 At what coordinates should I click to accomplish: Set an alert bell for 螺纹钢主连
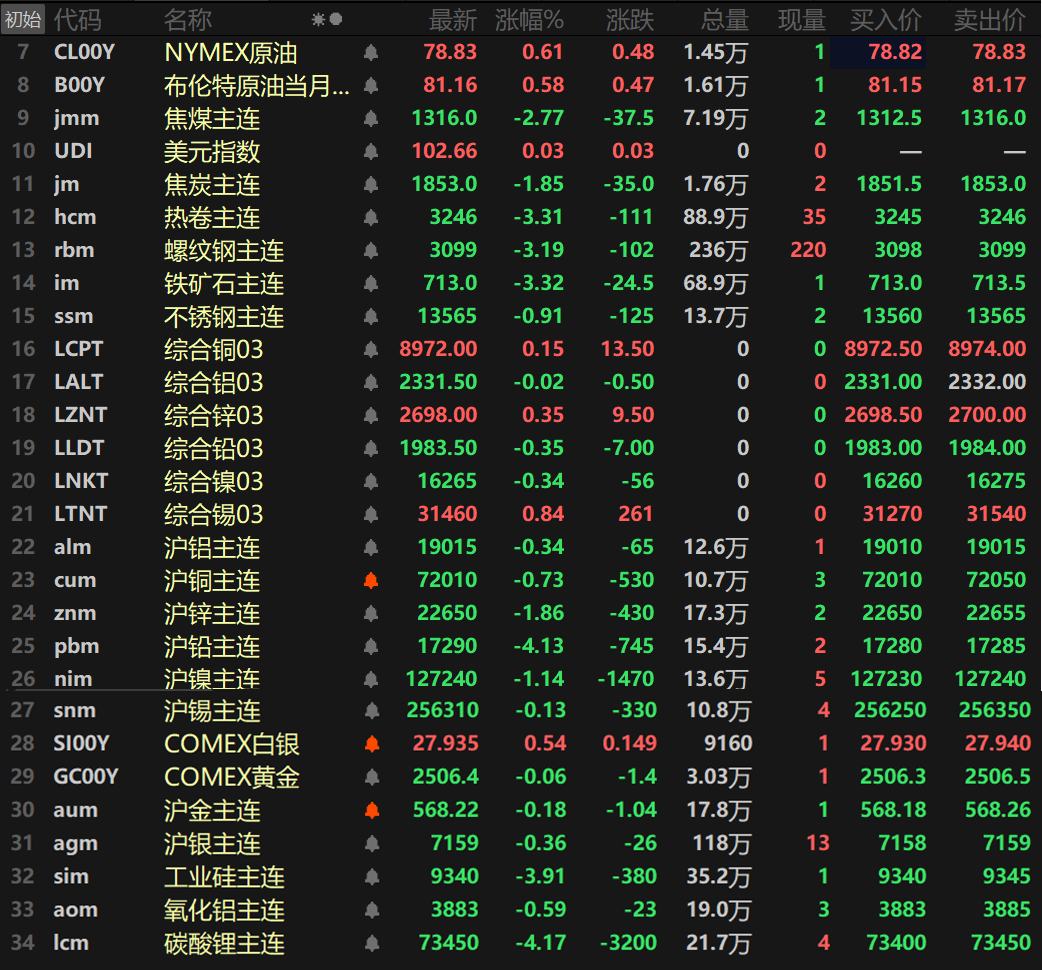(371, 251)
